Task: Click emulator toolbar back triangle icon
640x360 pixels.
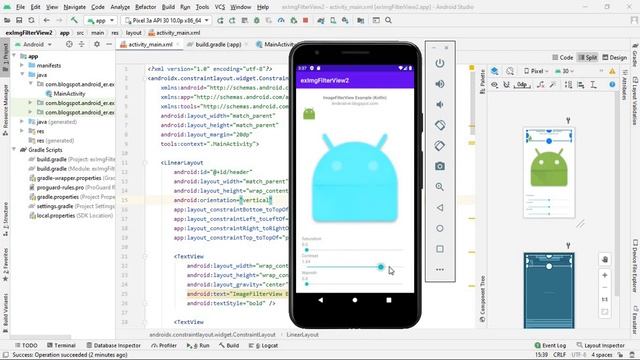Action: (440, 208)
